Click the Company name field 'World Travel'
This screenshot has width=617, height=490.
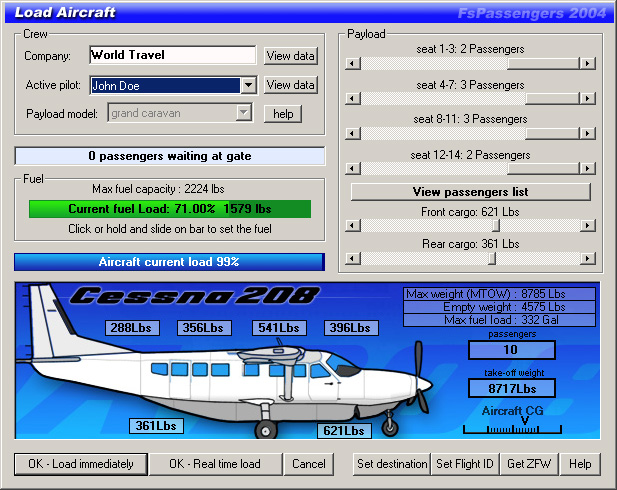(173, 55)
